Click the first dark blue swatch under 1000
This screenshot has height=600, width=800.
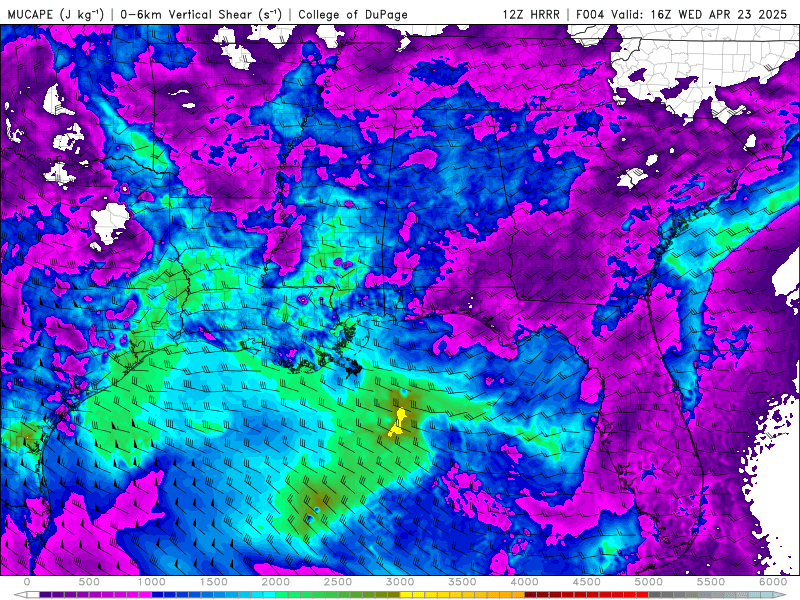click(x=158, y=595)
